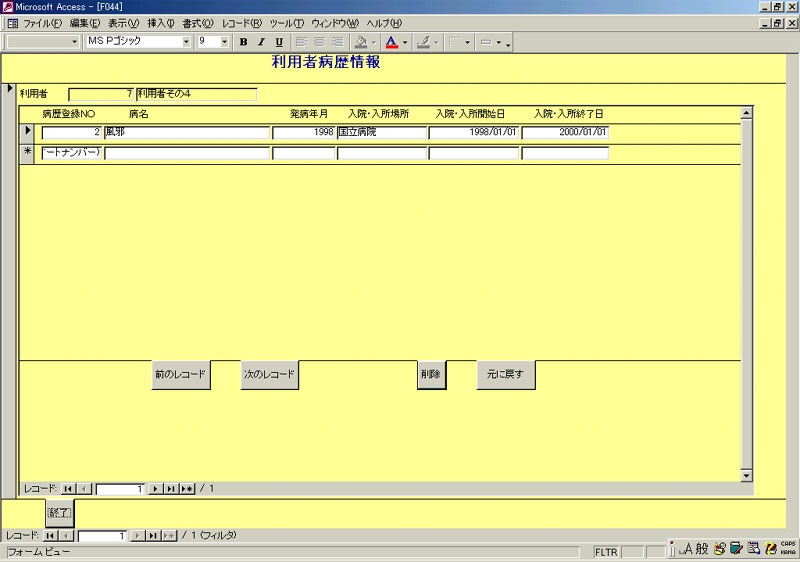
Task: Toggle CAPS indicator on IME bar
Action: click(788, 545)
